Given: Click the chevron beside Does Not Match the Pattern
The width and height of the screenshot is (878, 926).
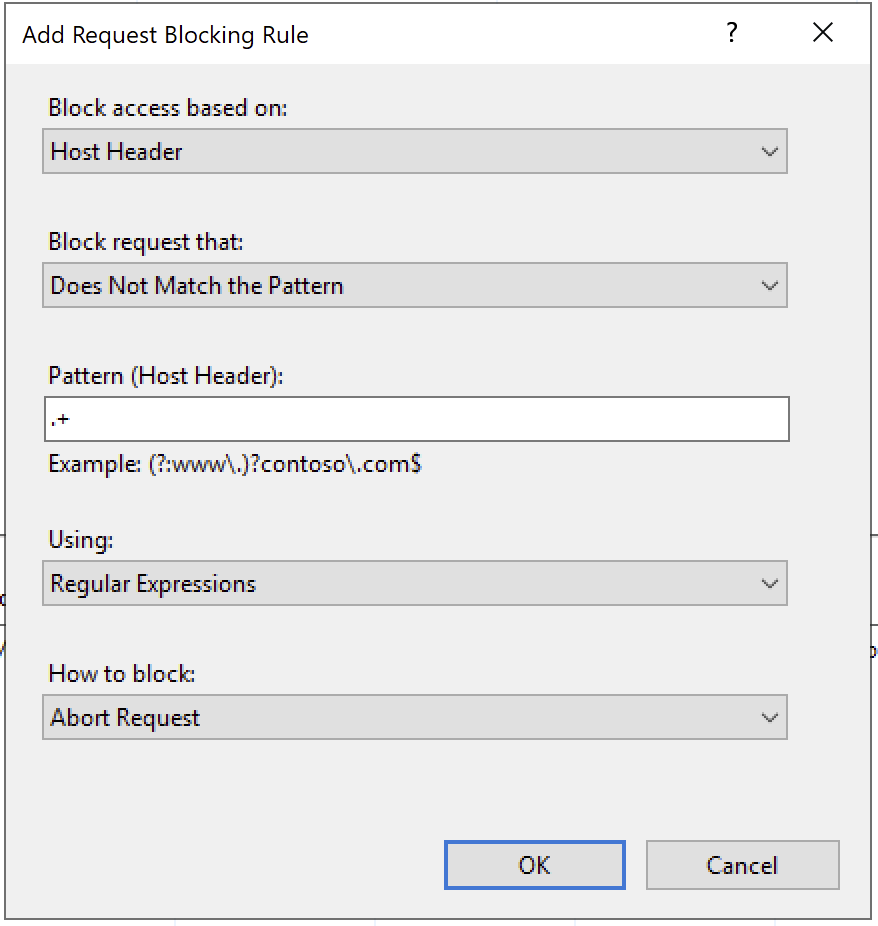Looking at the screenshot, I should tap(769, 286).
